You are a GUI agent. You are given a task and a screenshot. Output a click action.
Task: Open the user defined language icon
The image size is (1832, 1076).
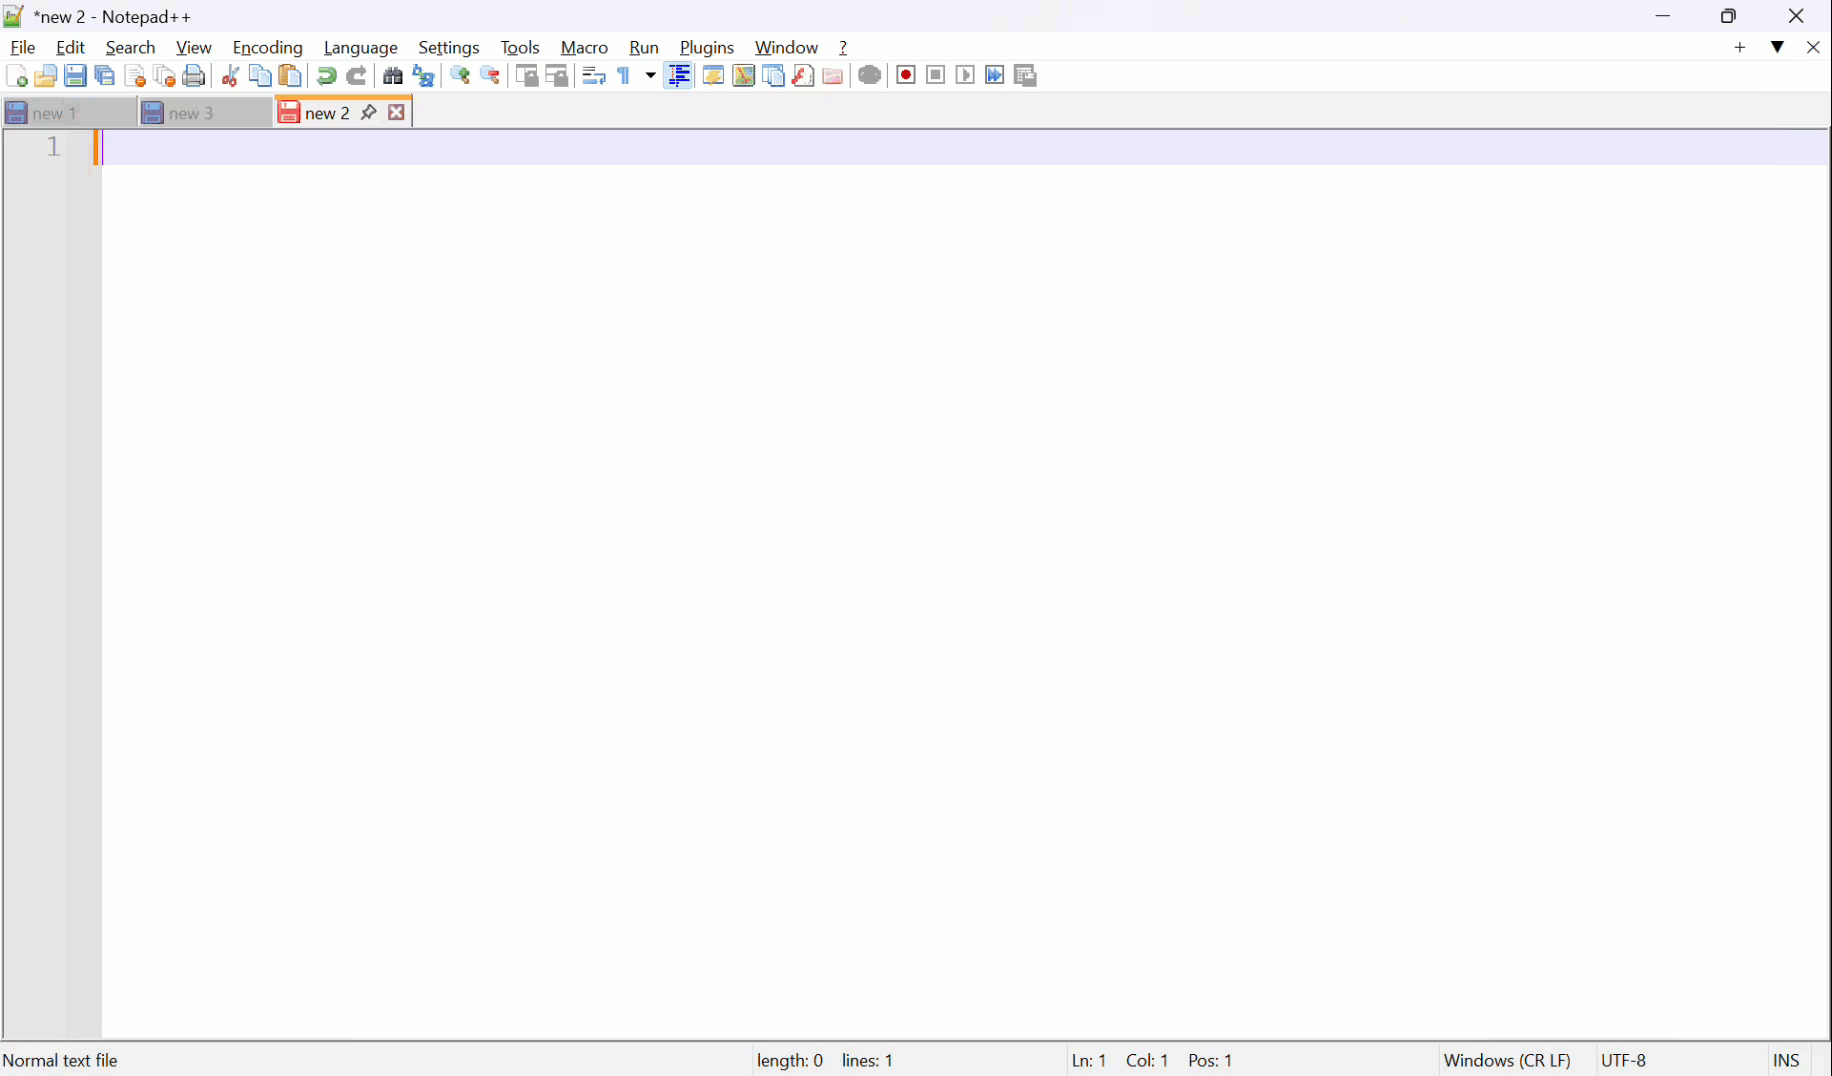[713, 76]
